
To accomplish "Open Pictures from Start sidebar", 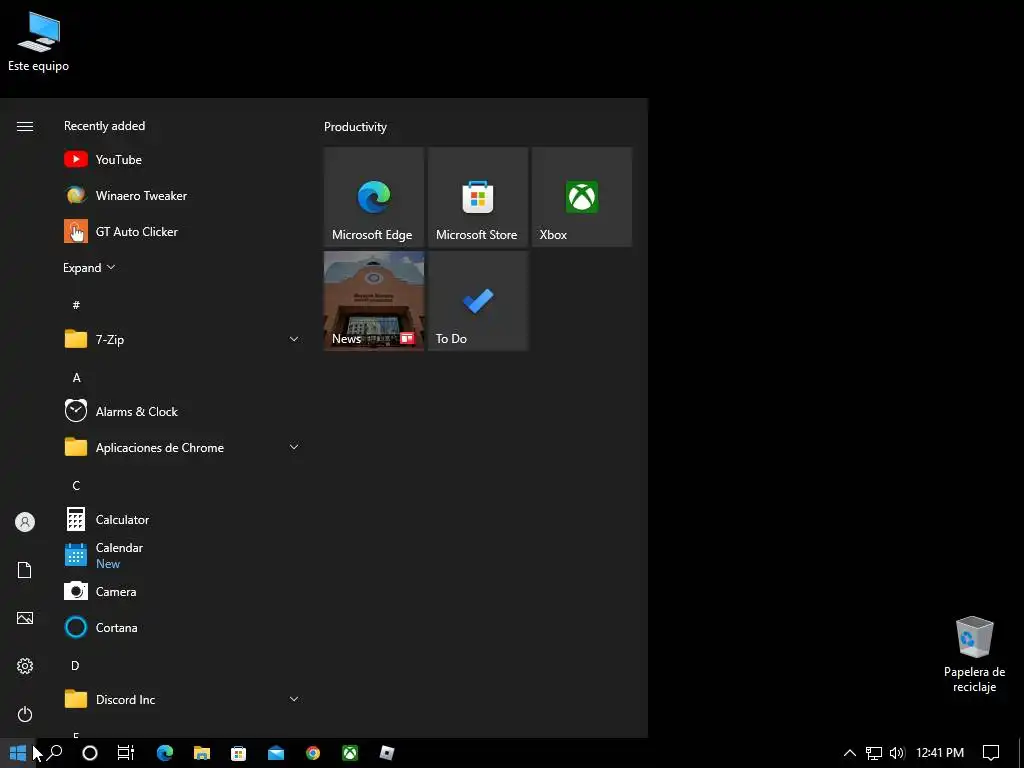I will tap(25, 618).
